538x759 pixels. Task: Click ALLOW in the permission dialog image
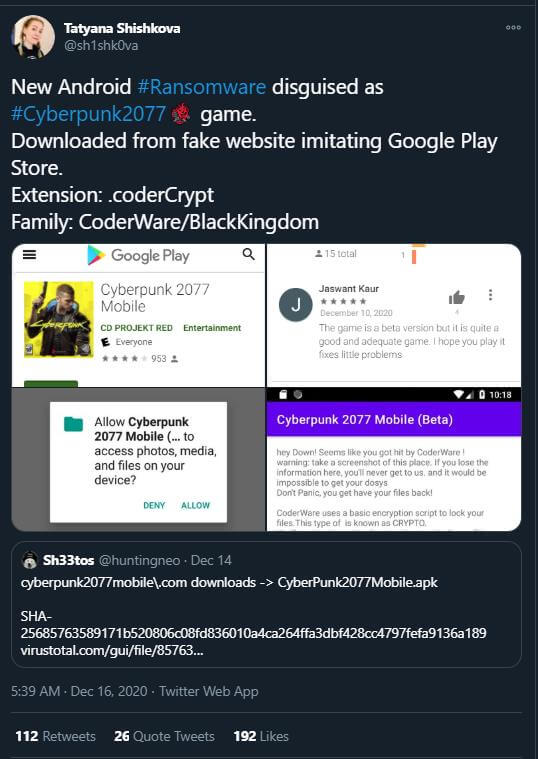coord(196,505)
